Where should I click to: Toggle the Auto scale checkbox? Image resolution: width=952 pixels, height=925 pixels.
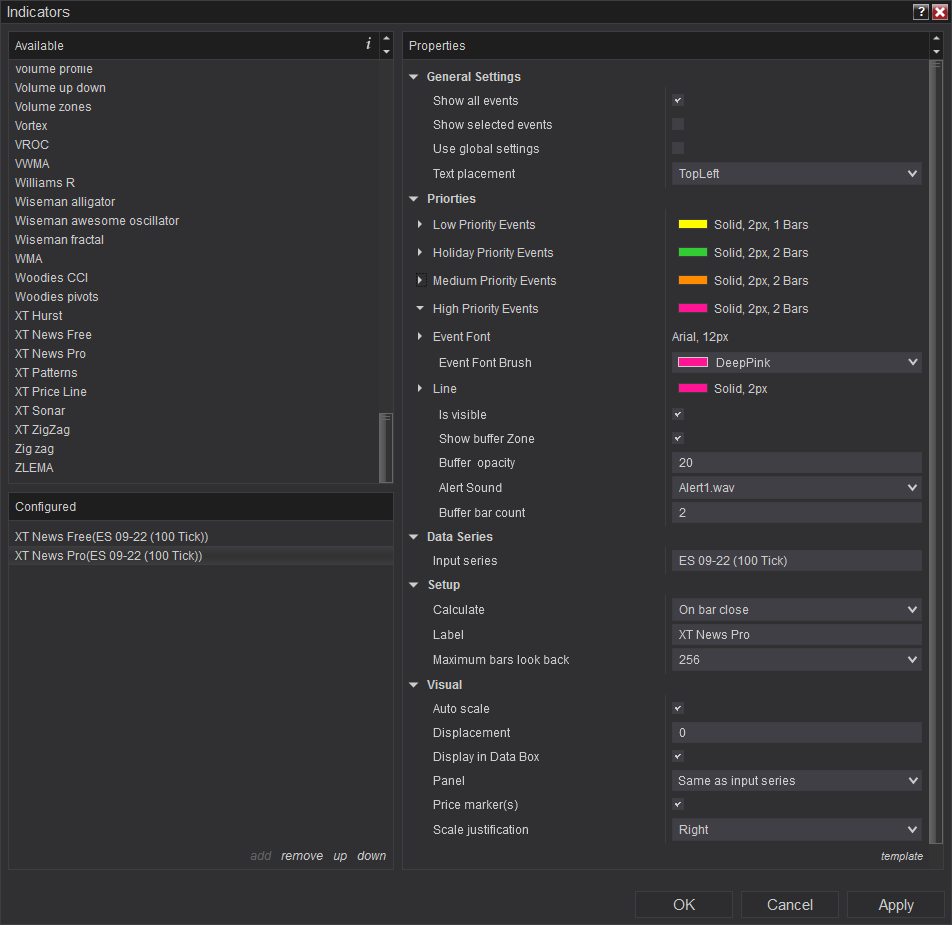678,708
